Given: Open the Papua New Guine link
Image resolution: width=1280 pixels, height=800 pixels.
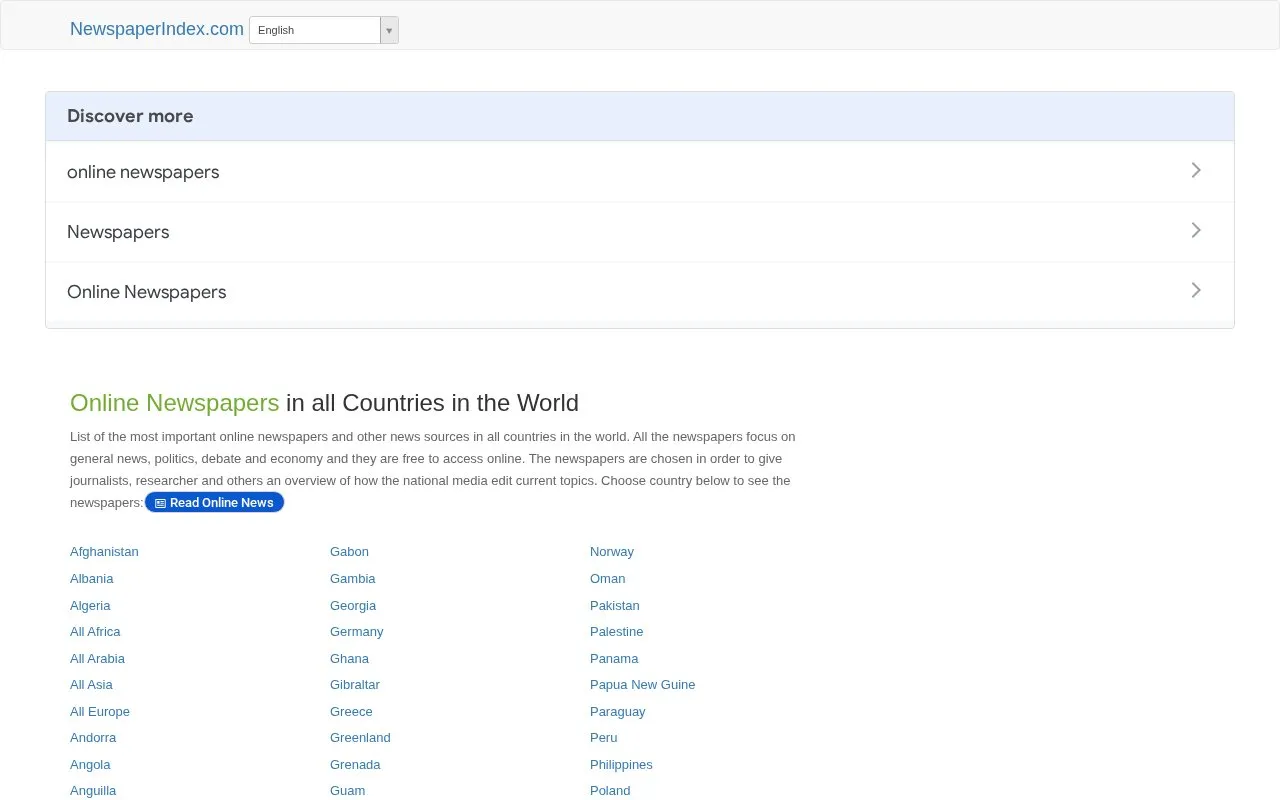Looking at the screenshot, I should (642, 685).
